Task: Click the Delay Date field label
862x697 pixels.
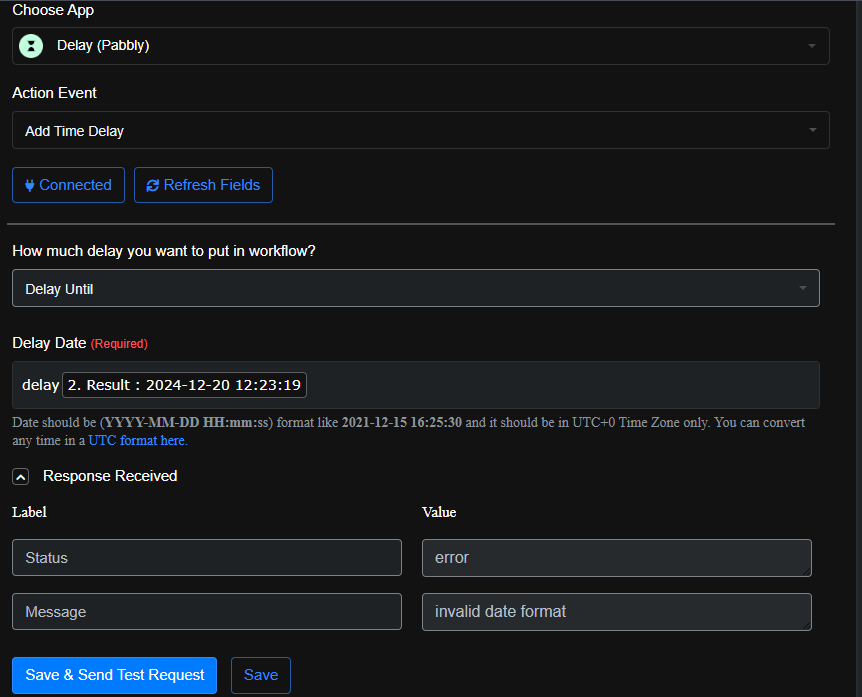Action: coord(49,343)
